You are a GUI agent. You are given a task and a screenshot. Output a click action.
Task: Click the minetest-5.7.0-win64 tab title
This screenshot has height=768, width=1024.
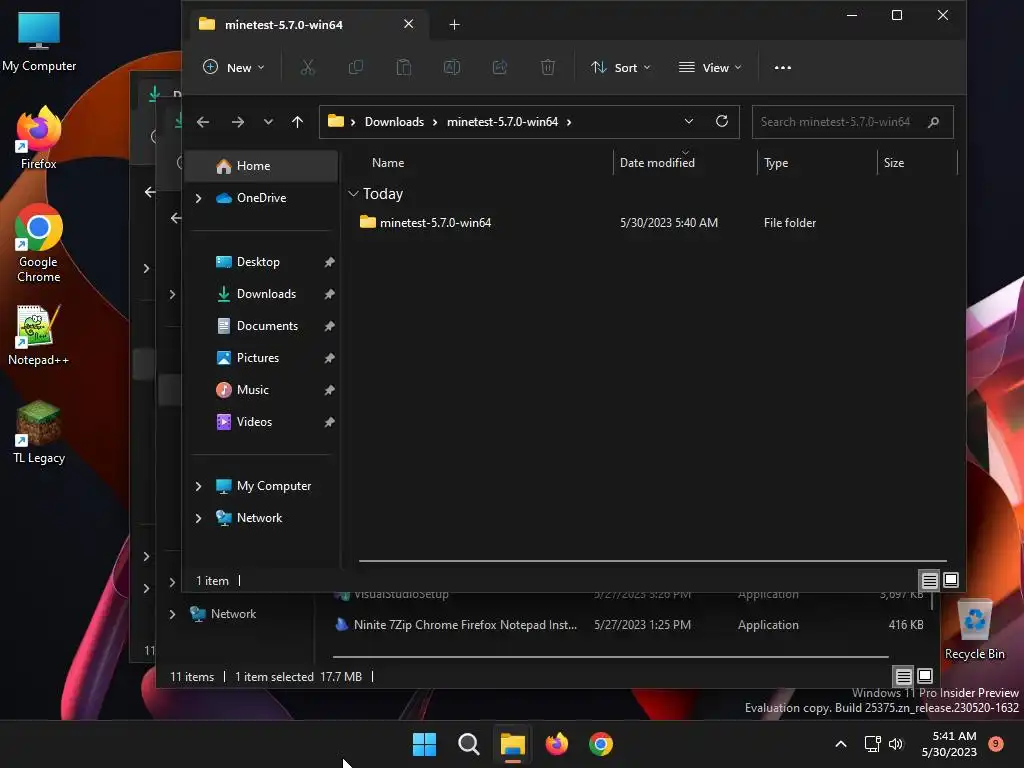[x=283, y=25]
